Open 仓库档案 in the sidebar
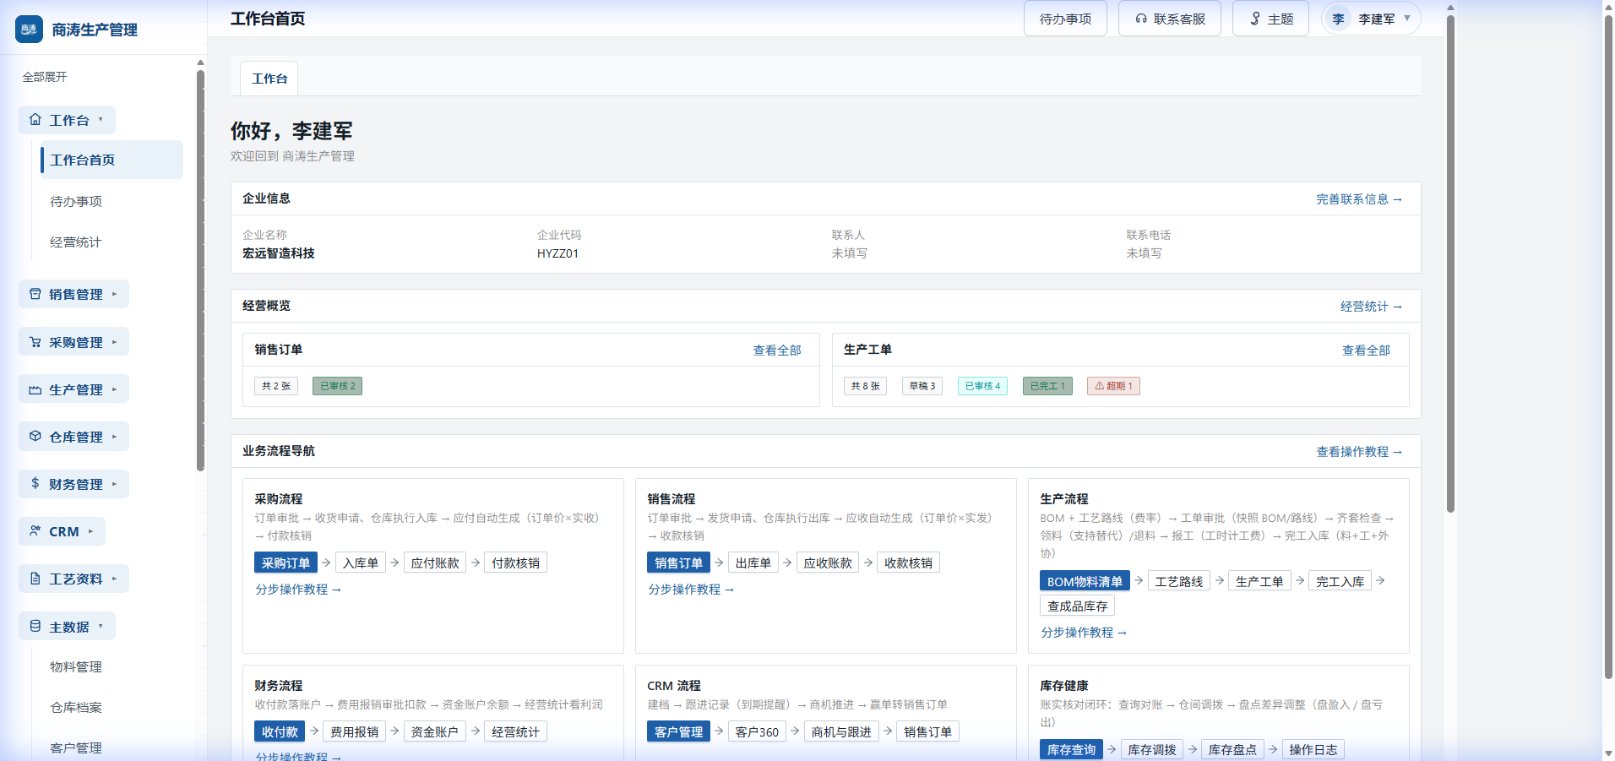 point(76,708)
